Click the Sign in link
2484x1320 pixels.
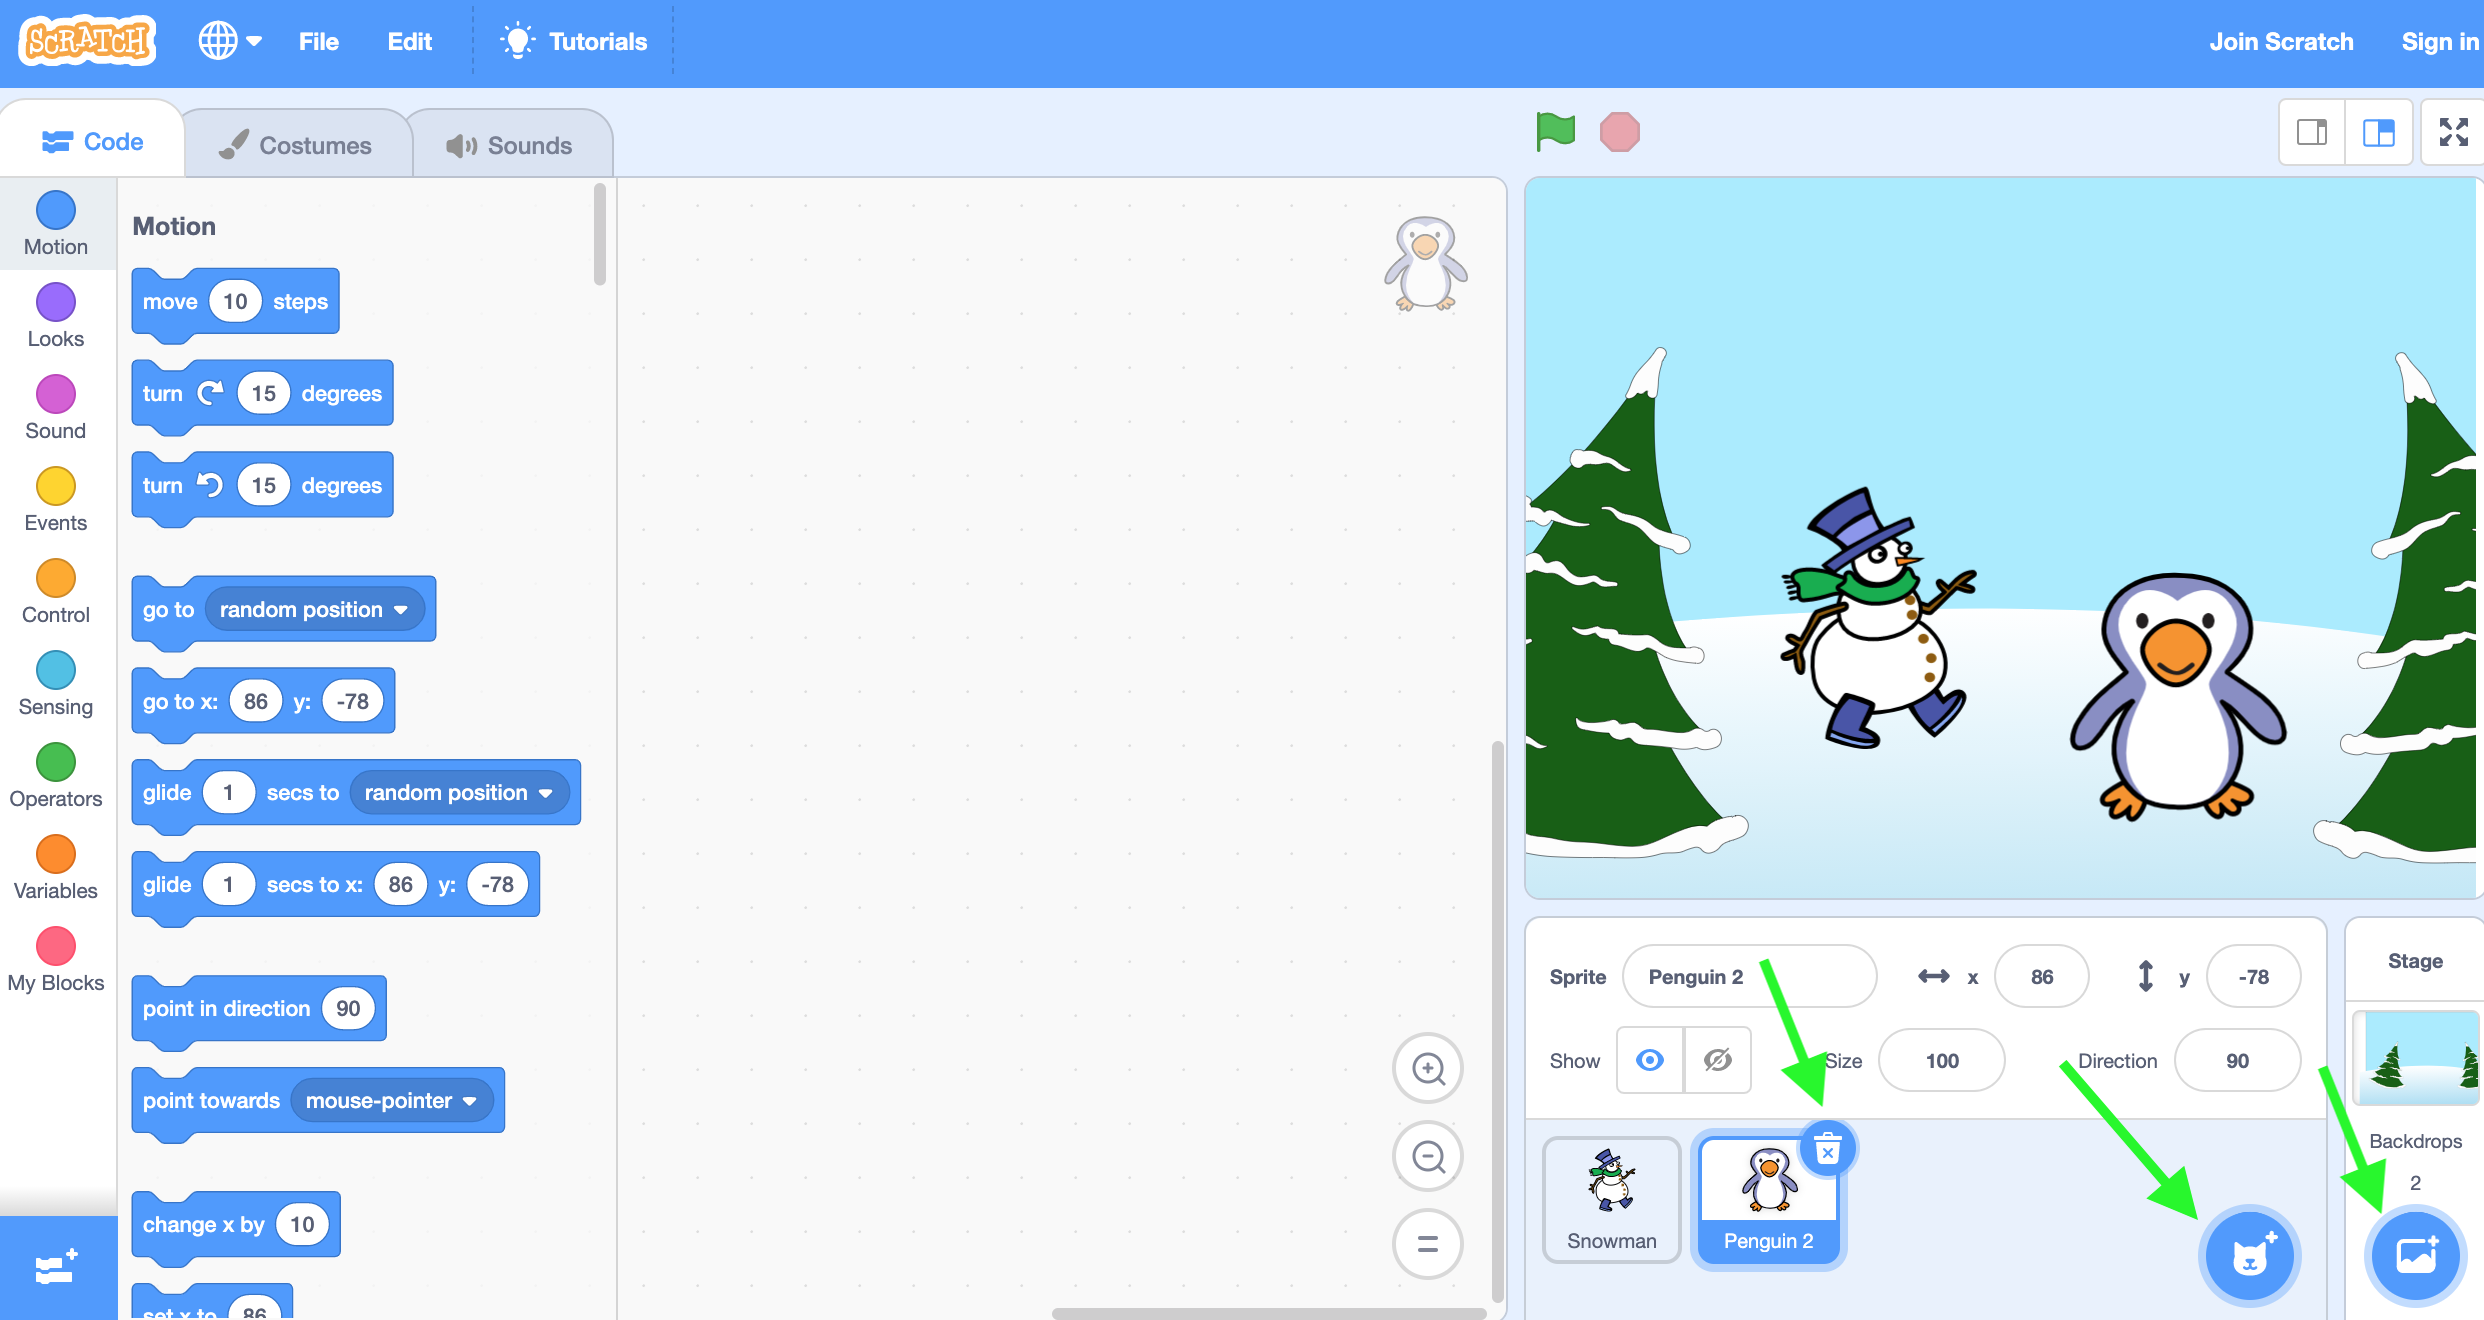(2440, 41)
